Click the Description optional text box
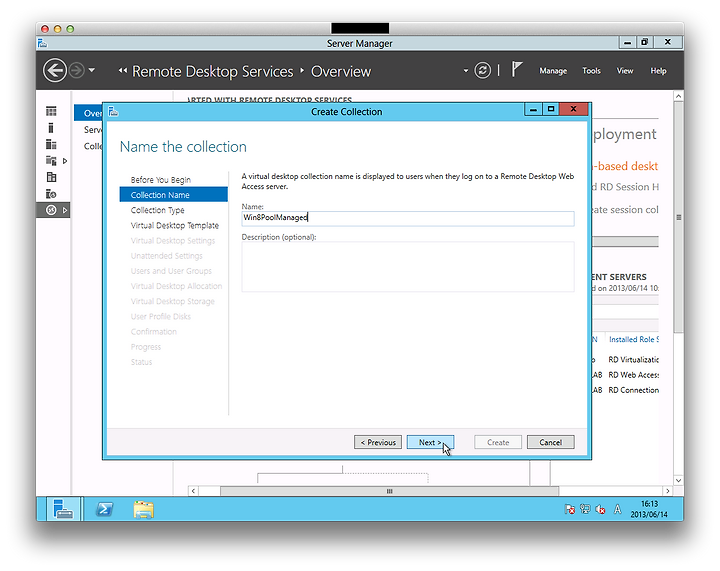Screen dimensions: 720x571 point(408,267)
